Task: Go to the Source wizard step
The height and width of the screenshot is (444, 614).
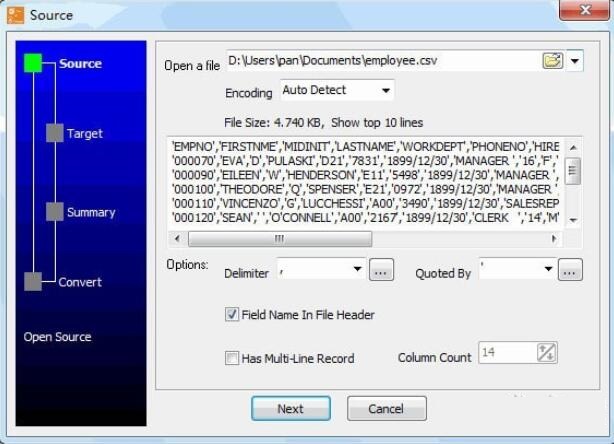Action: [x=80, y=63]
